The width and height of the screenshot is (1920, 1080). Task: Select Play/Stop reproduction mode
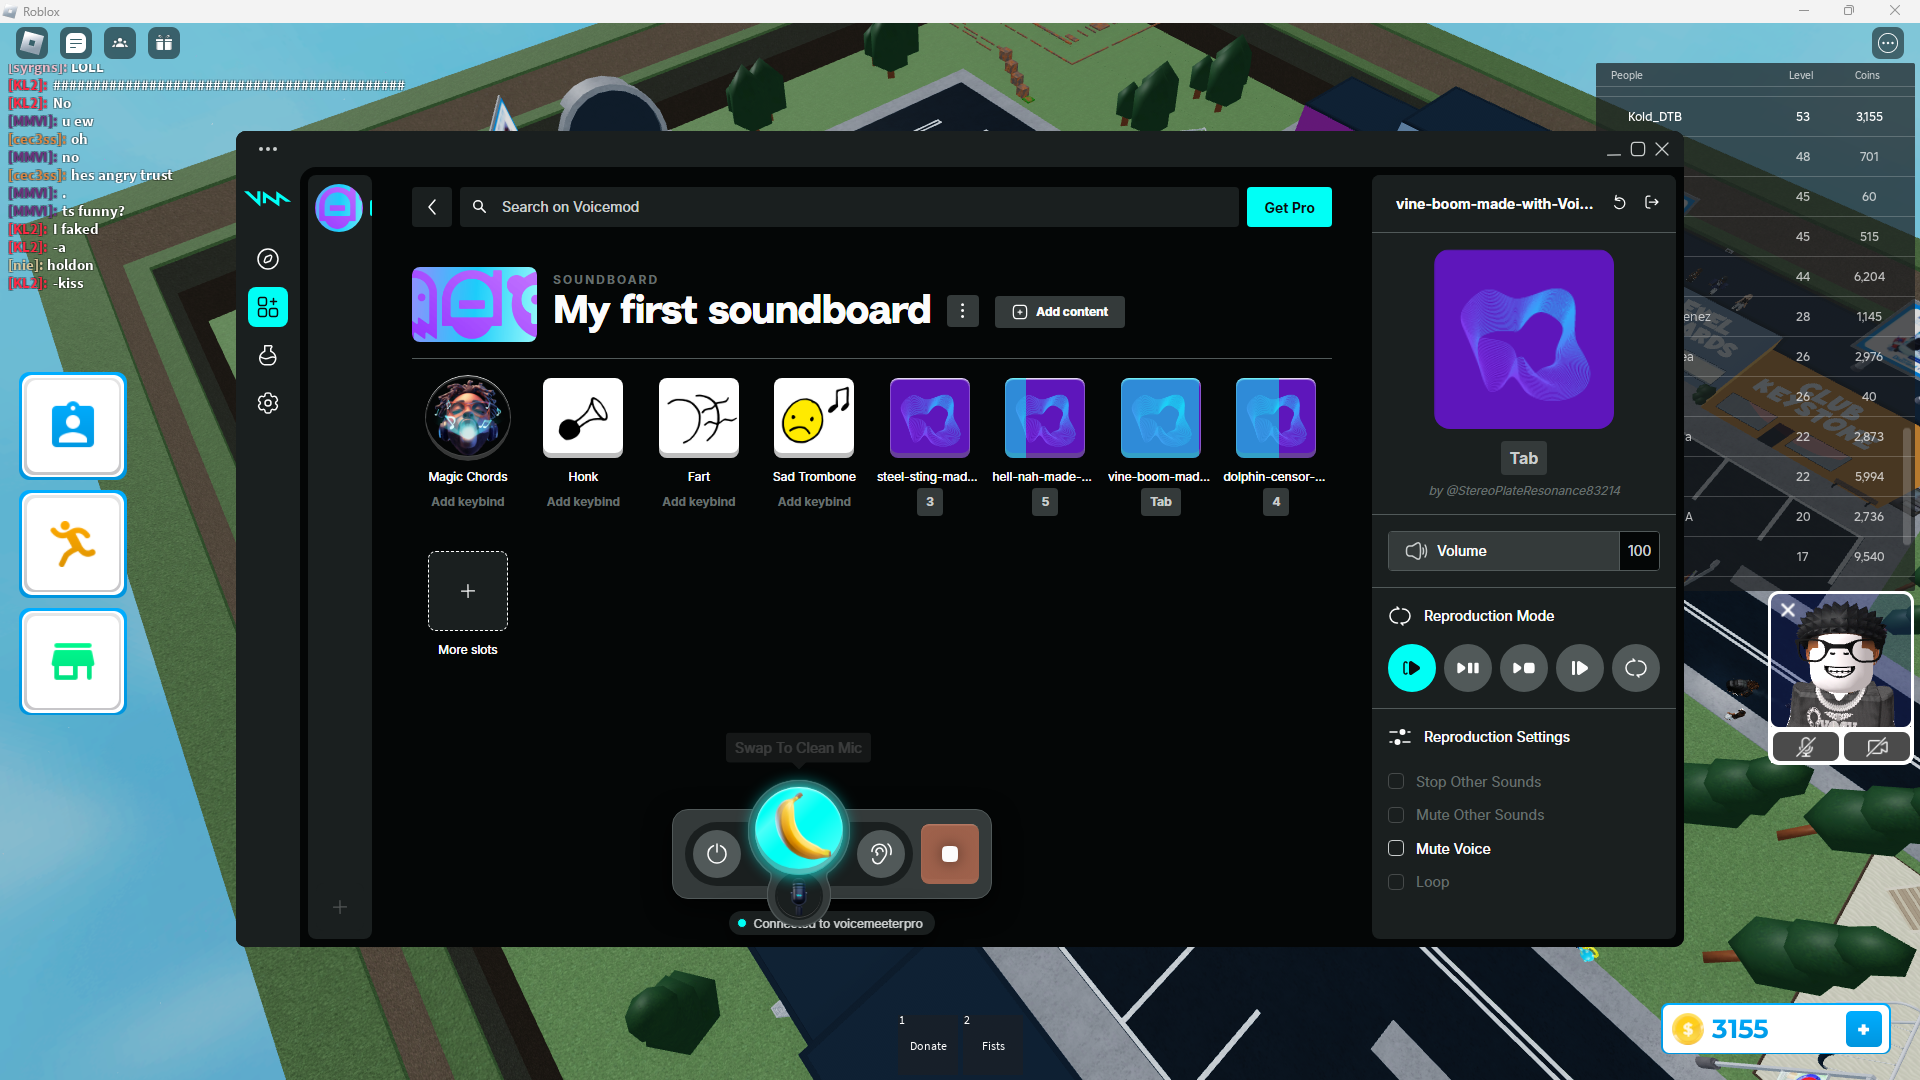click(x=1524, y=668)
